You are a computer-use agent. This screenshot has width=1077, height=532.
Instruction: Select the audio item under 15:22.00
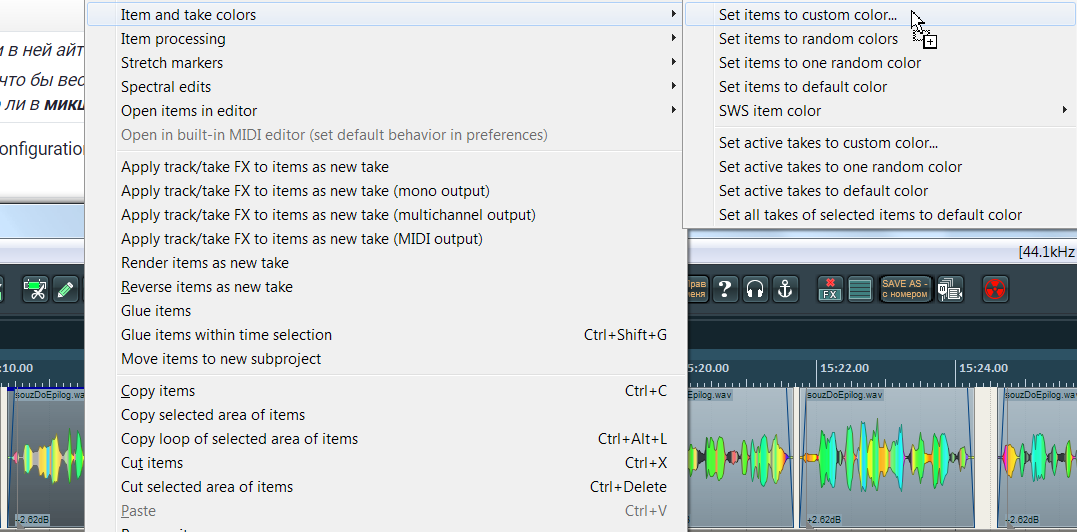click(x=889, y=457)
